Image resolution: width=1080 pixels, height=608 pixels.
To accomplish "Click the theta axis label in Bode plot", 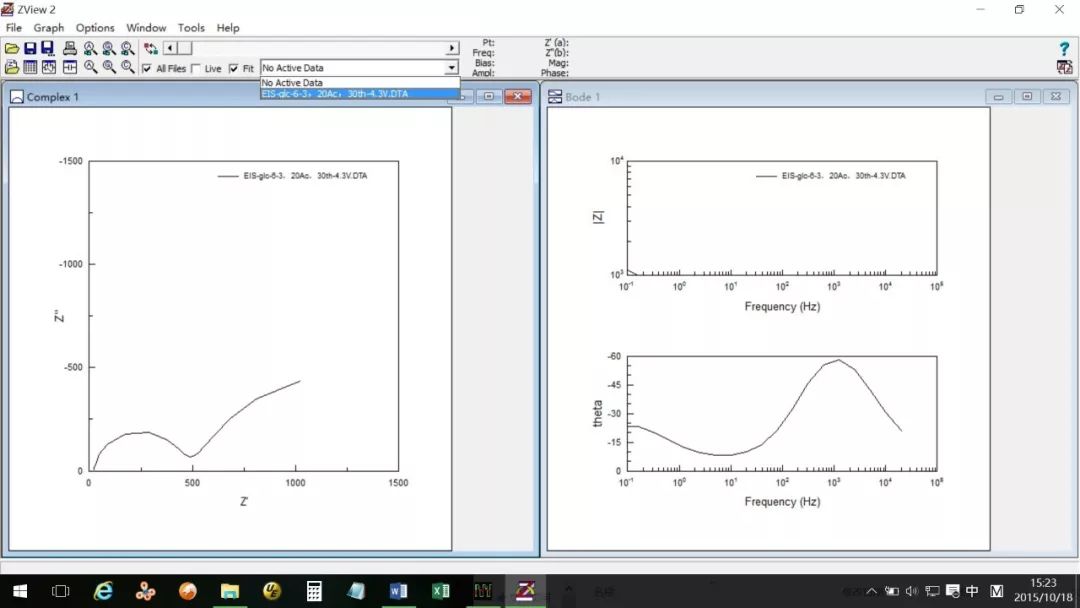I will point(598,413).
